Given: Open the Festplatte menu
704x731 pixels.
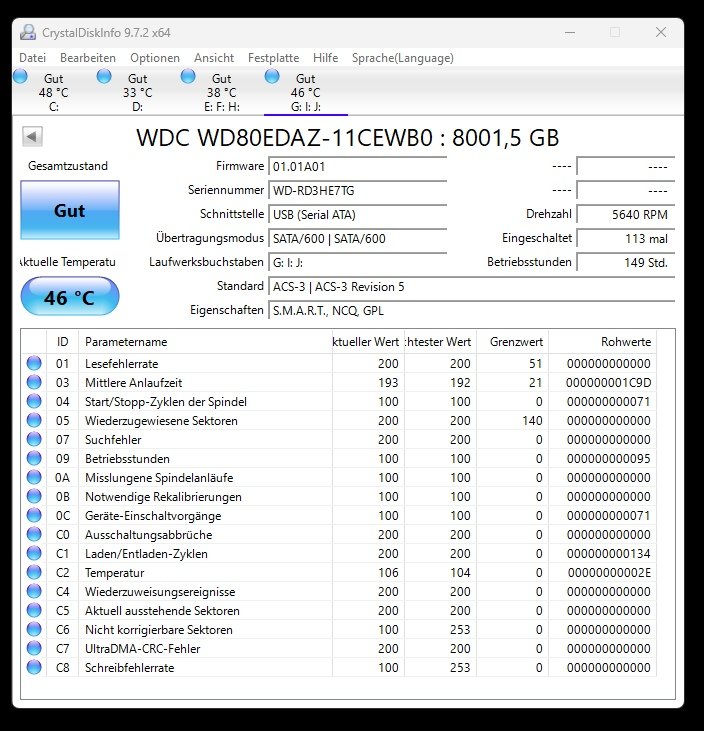Looking at the screenshot, I should (274, 58).
